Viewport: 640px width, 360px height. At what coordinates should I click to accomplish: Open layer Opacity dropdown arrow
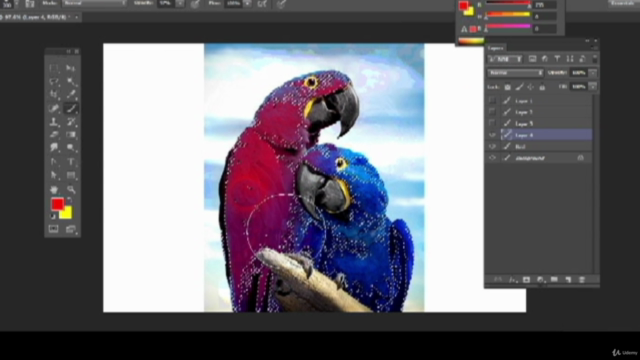click(593, 73)
